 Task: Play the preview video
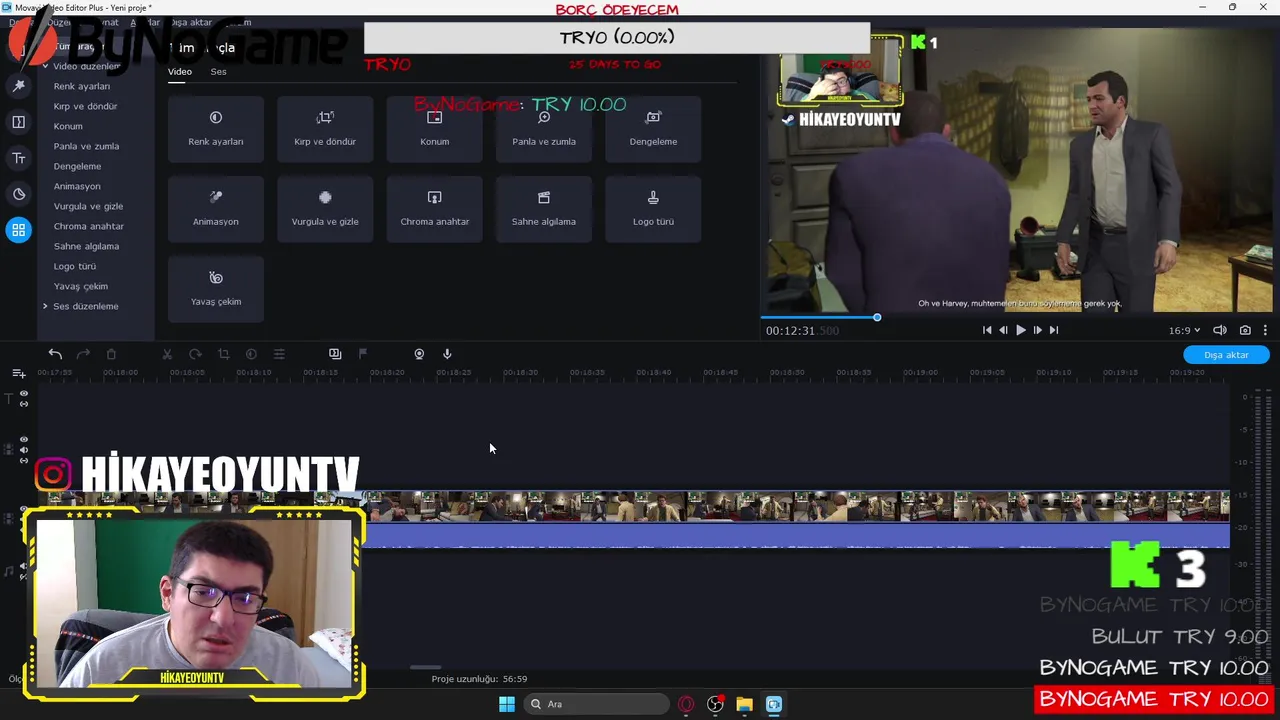click(x=1020, y=330)
